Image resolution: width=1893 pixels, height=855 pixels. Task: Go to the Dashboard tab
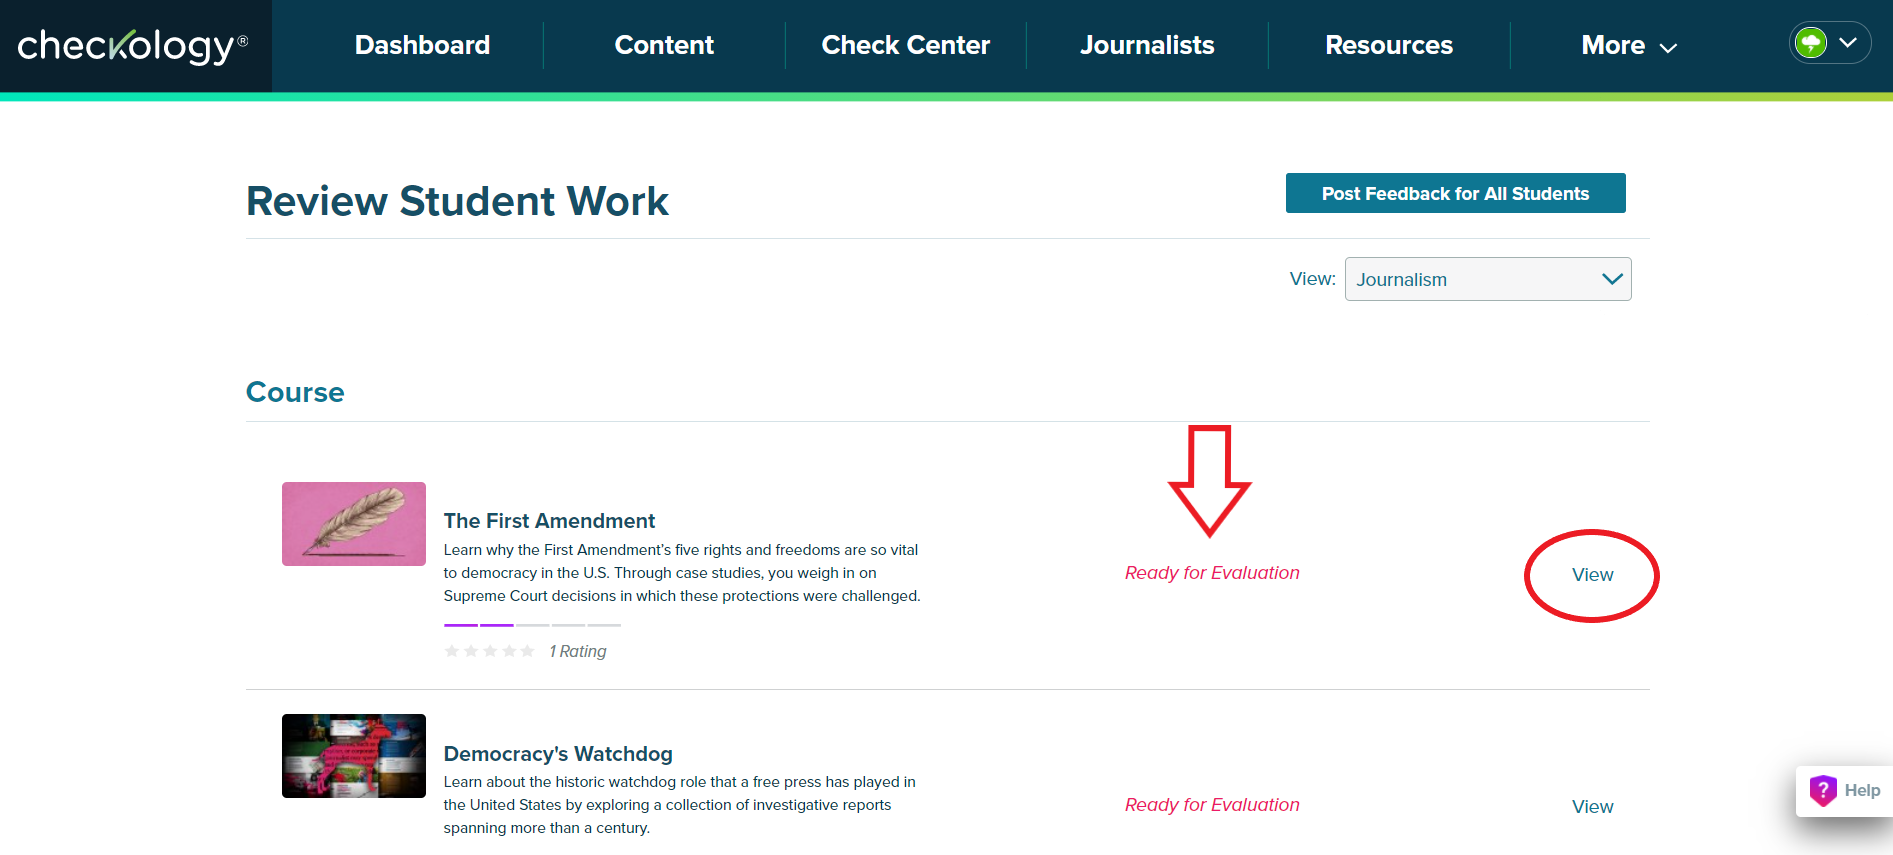pos(422,46)
